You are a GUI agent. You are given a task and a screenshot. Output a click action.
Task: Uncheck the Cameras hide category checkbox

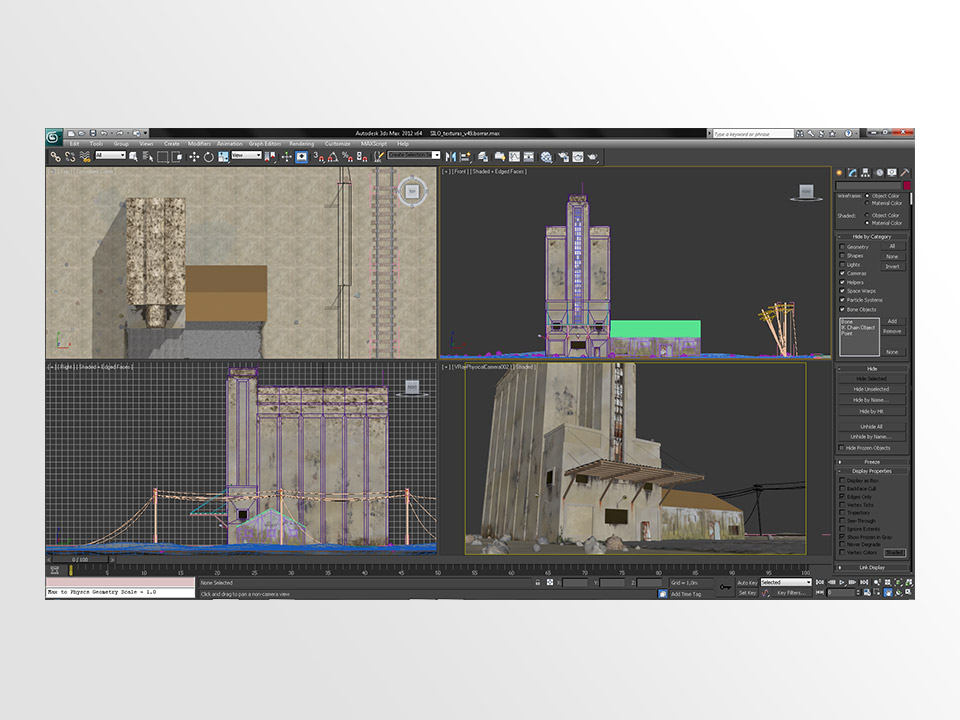tap(842, 273)
